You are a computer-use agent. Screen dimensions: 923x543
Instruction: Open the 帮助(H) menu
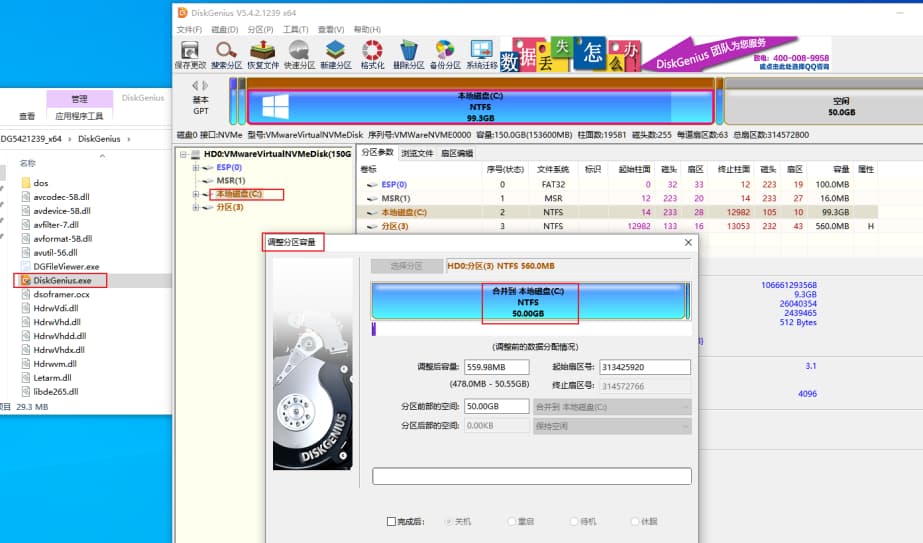click(367, 29)
